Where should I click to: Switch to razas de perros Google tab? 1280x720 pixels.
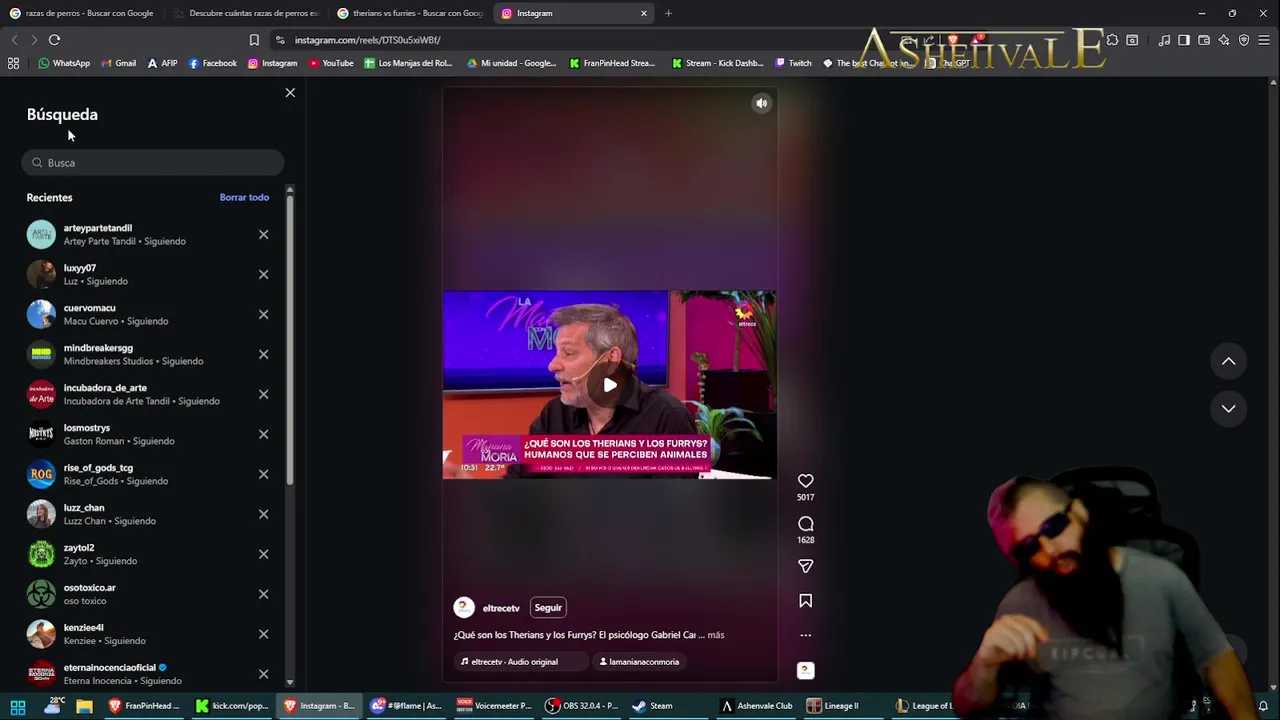83,13
